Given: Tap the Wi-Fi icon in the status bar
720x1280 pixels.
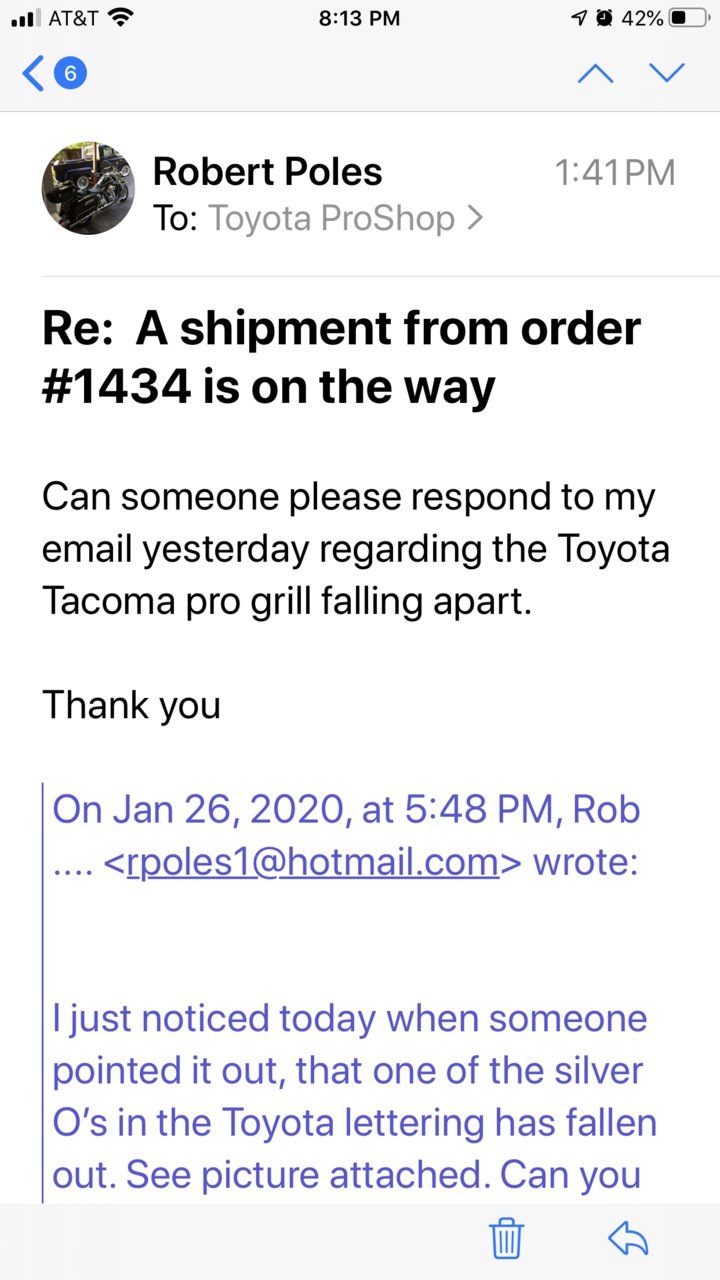Looking at the screenshot, I should [x=121, y=18].
